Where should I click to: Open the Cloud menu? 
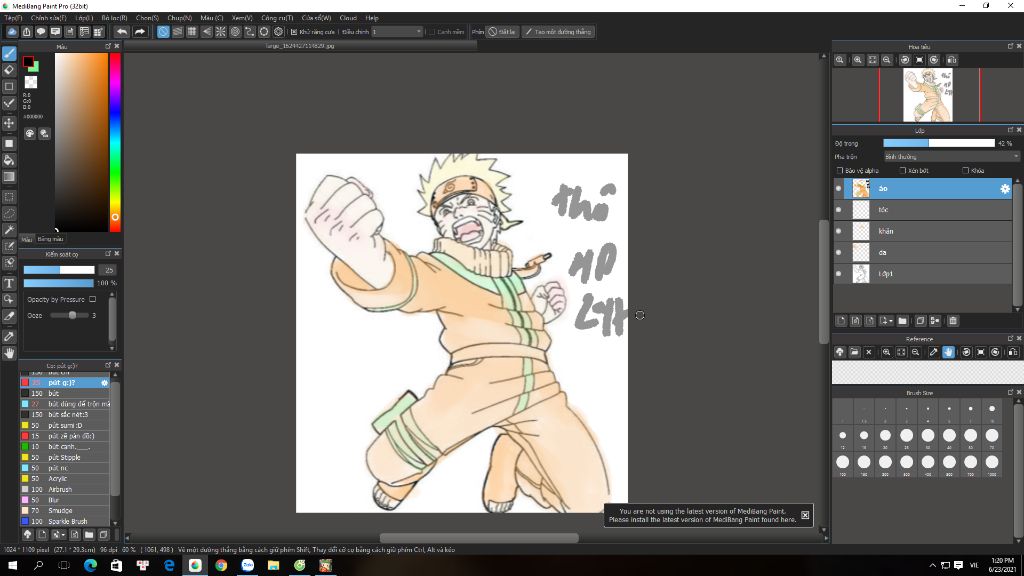(x=348, y=18)
